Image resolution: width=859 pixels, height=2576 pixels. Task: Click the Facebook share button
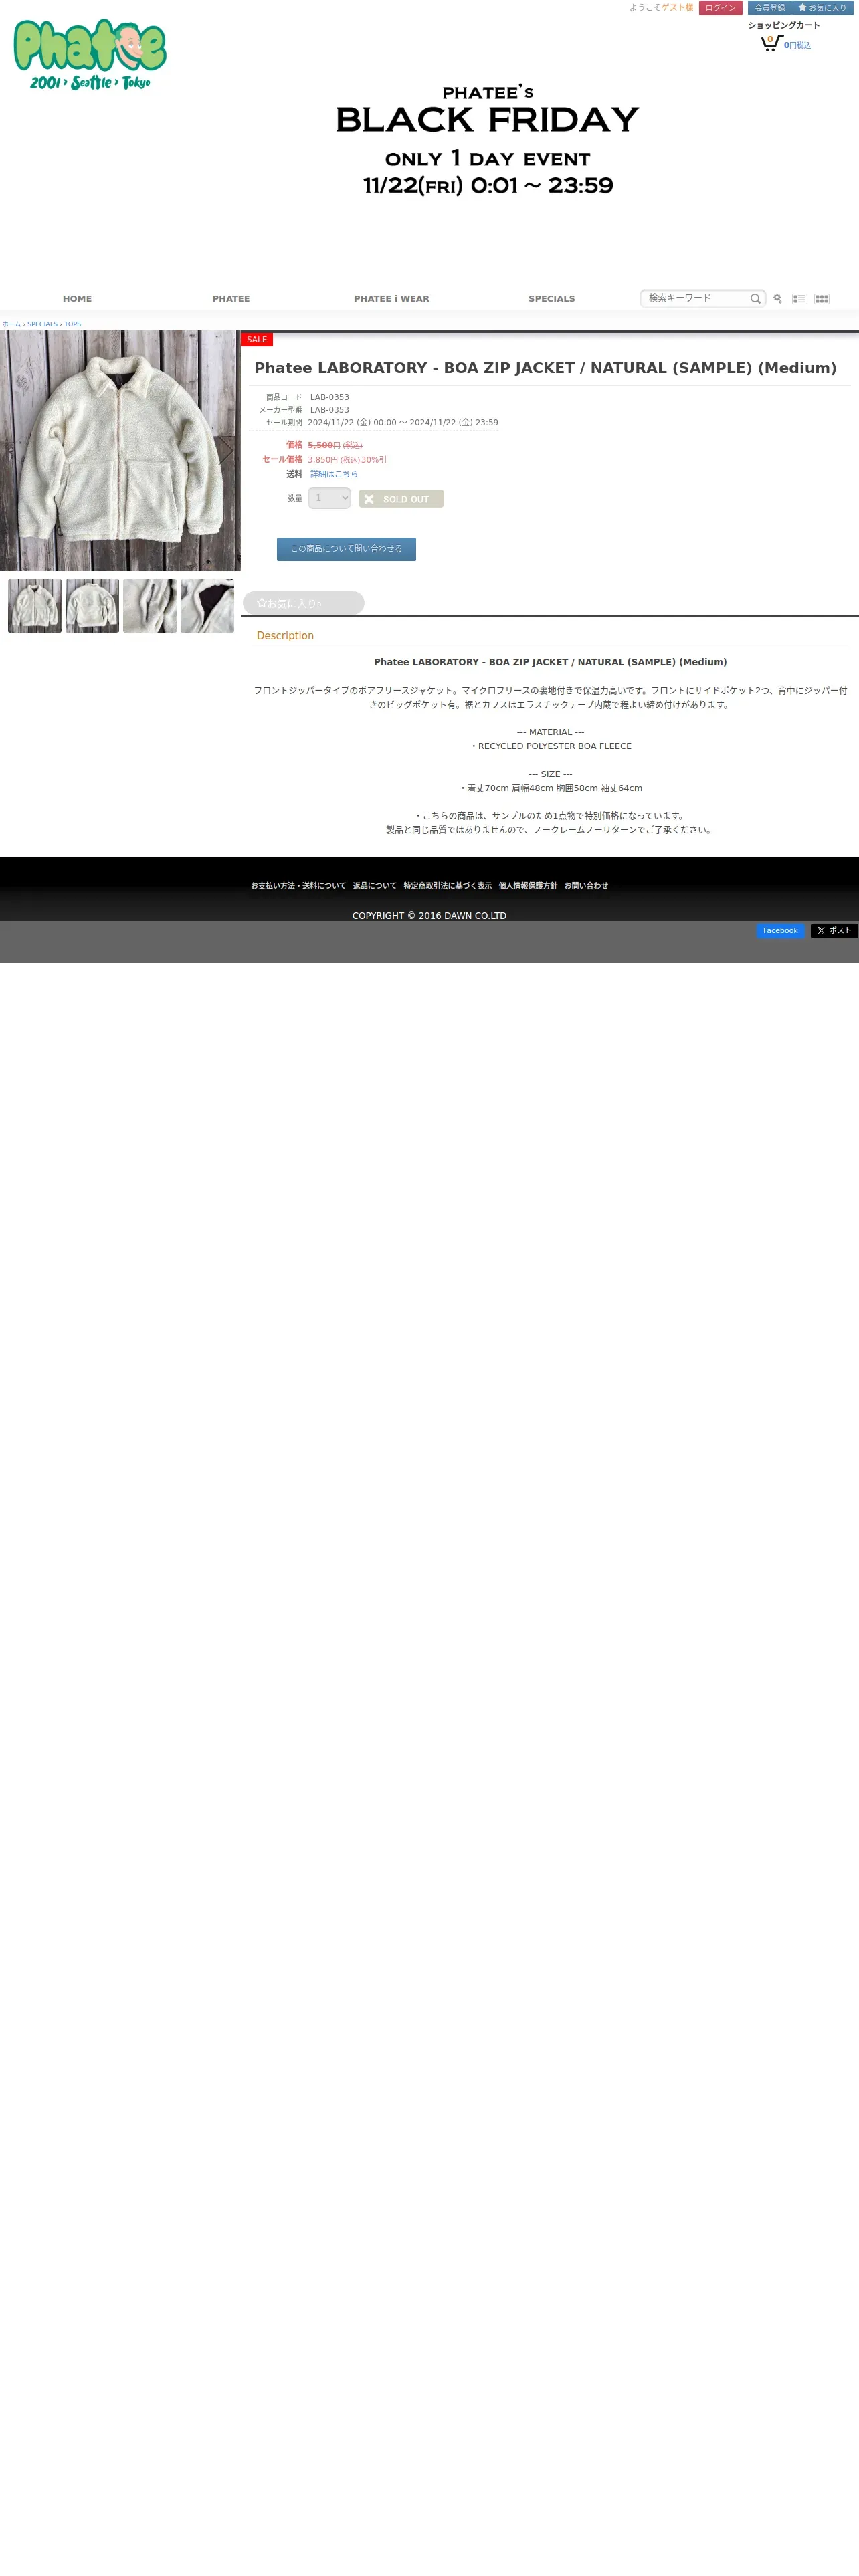(780, 931)
